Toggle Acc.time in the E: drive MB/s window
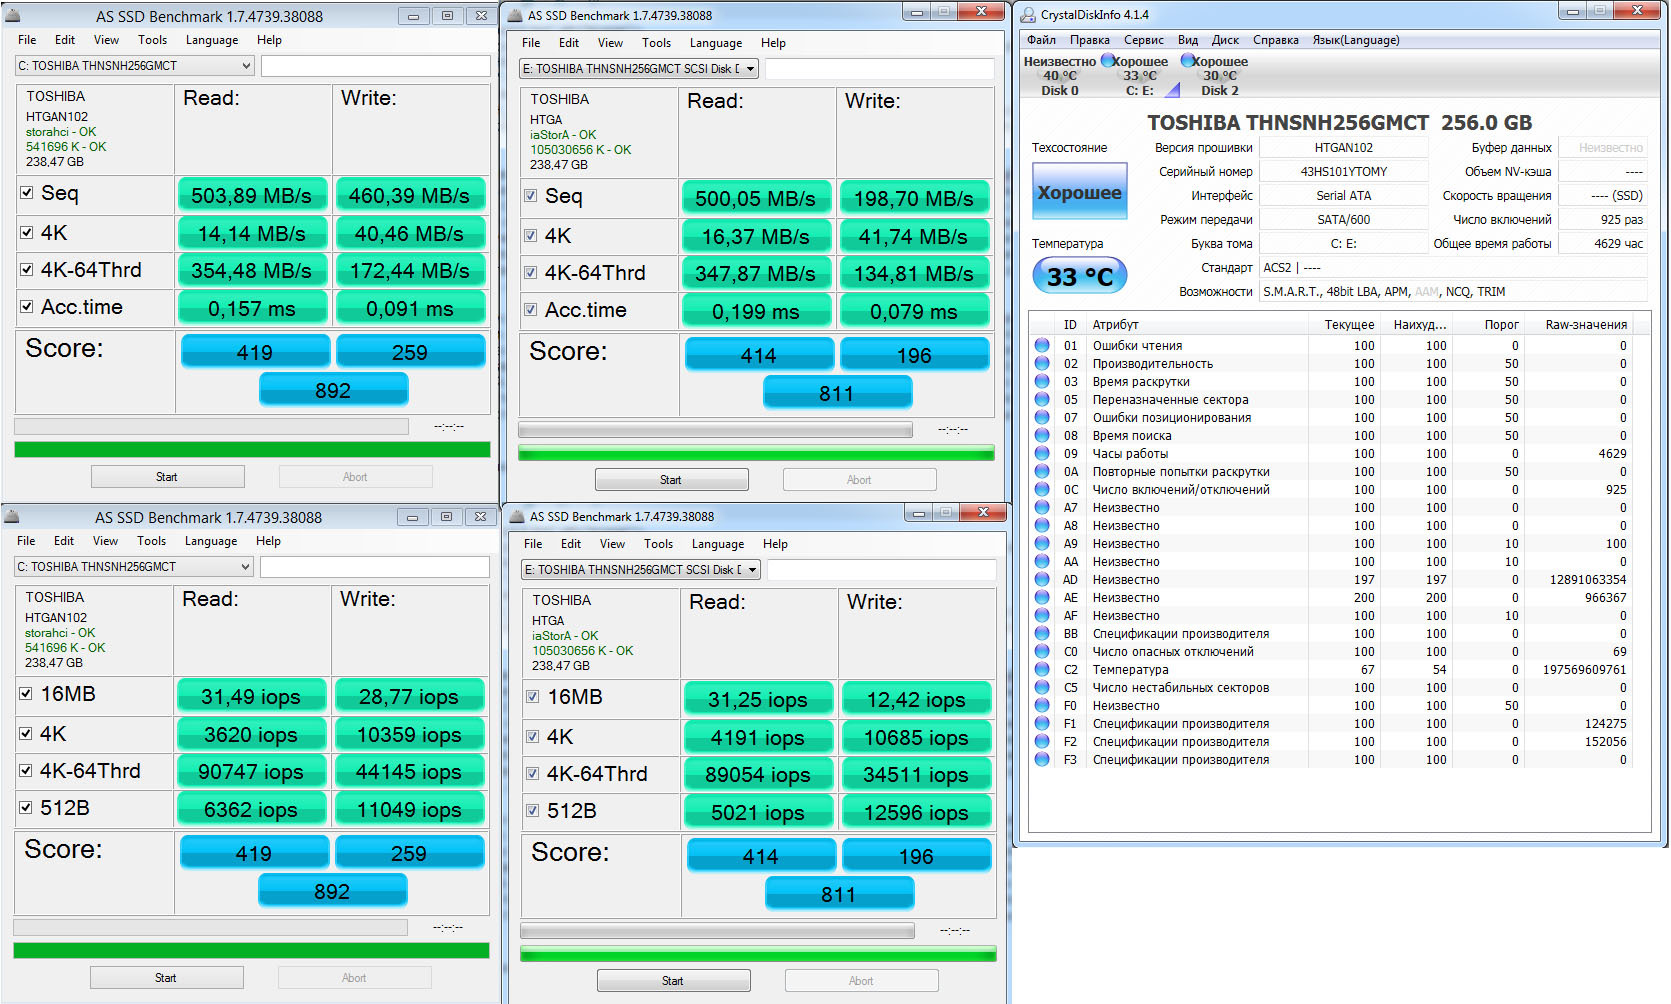 [531, 310]
